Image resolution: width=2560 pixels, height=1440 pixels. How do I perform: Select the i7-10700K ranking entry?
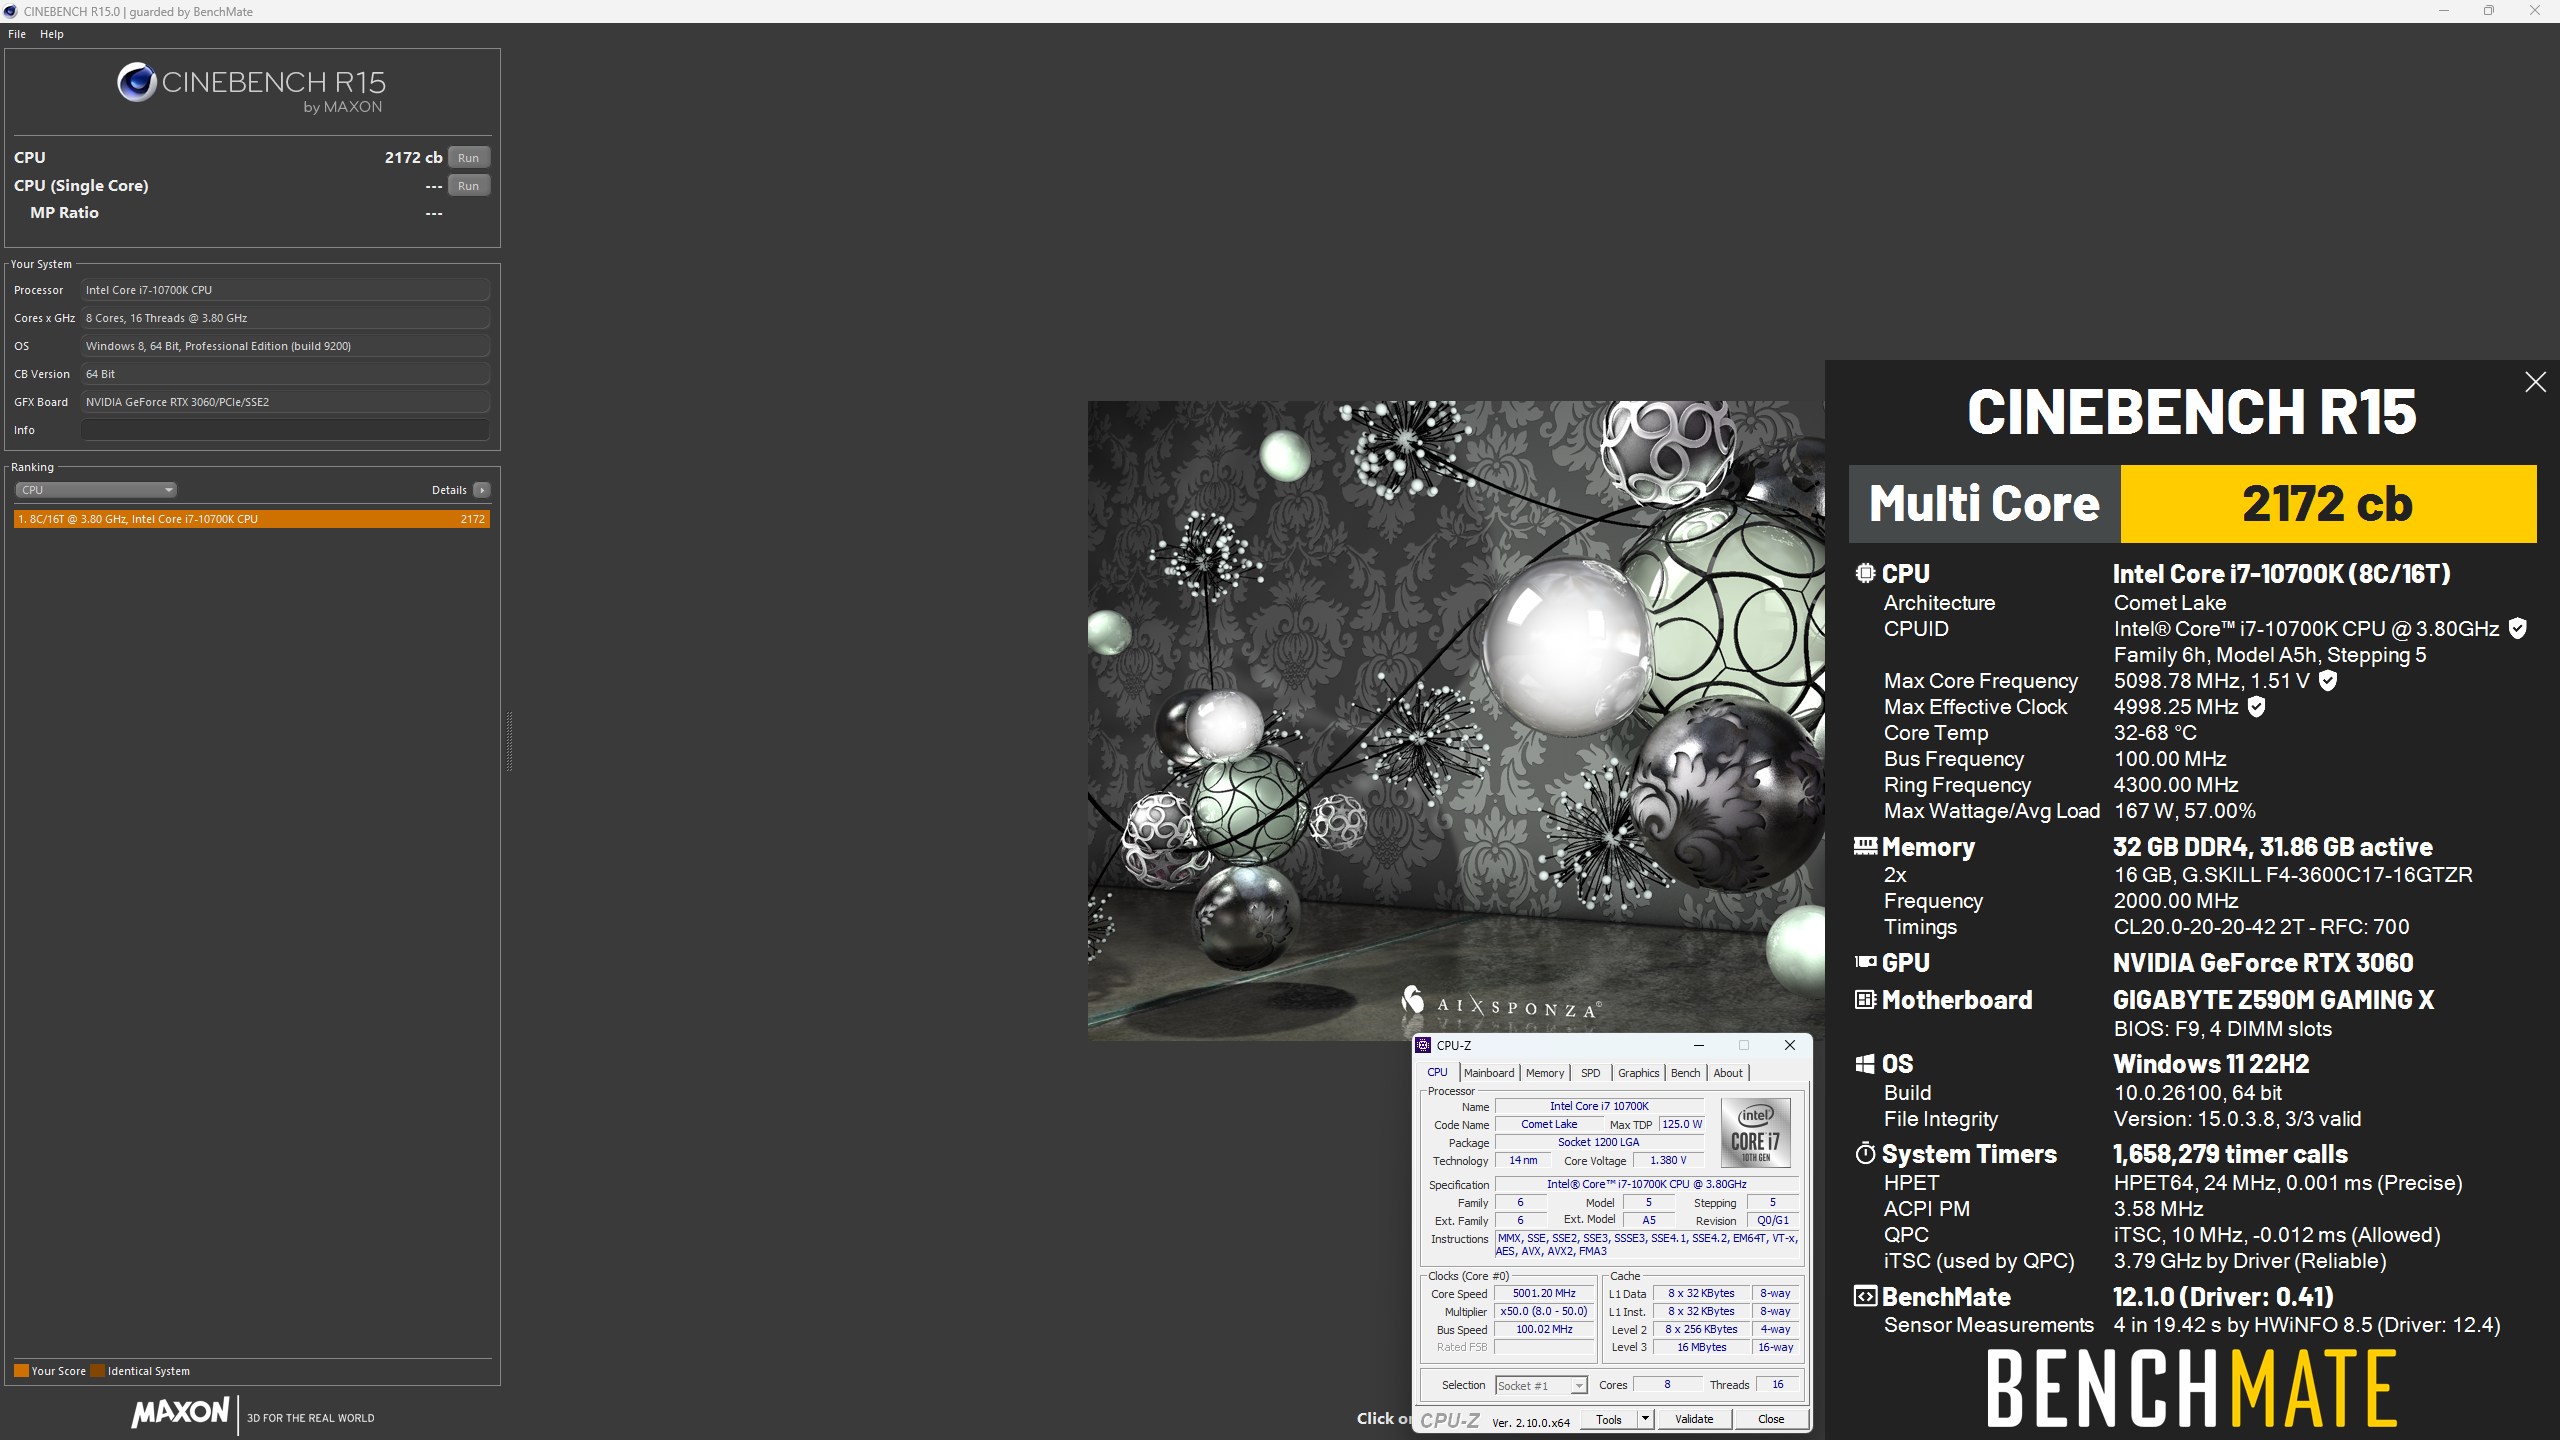(x=252, y=519)
